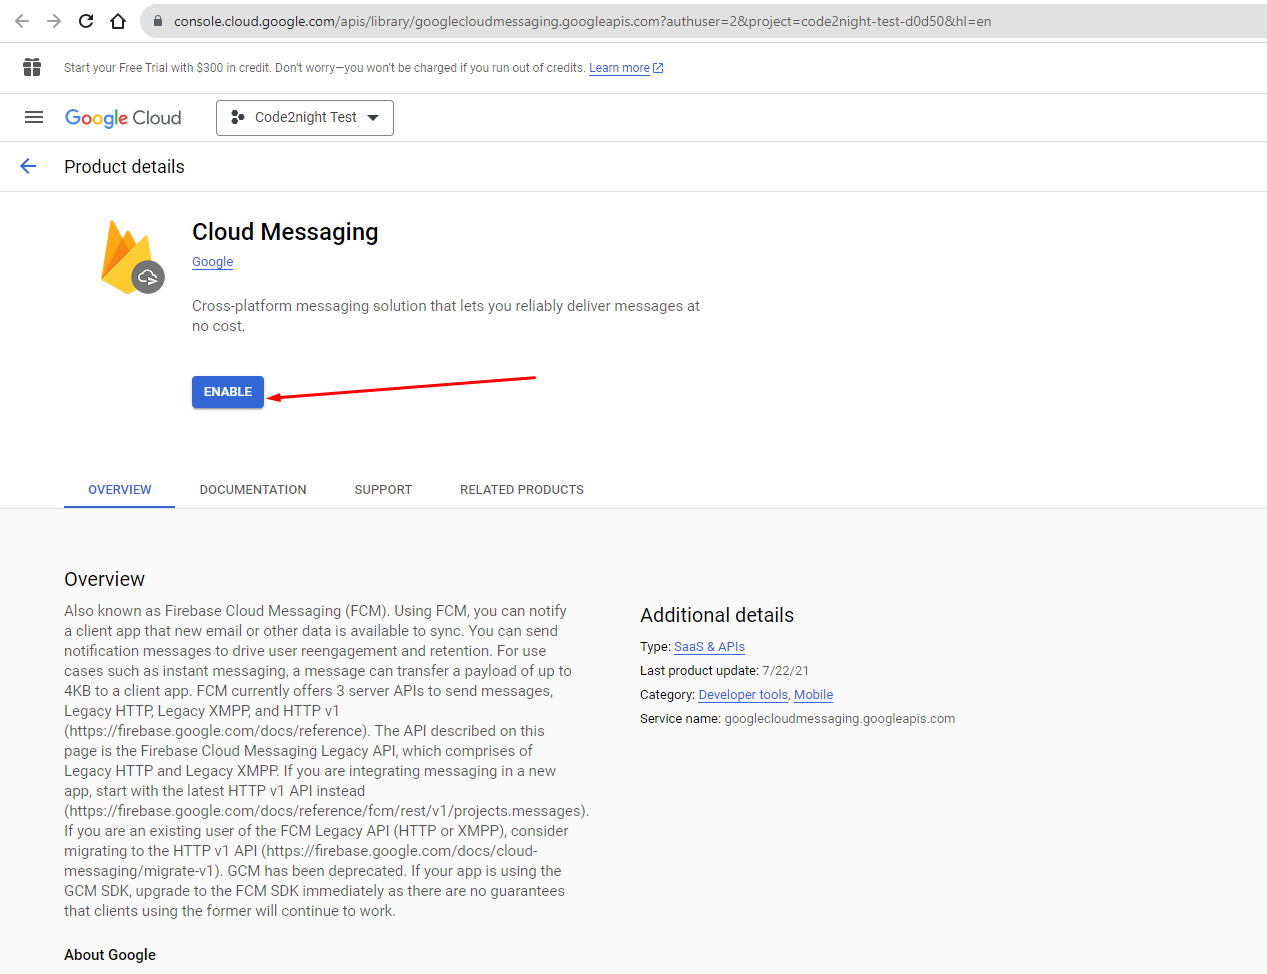
Task: Click the project icon in selector
Action: pyautogui.click(x=238, y=117)
